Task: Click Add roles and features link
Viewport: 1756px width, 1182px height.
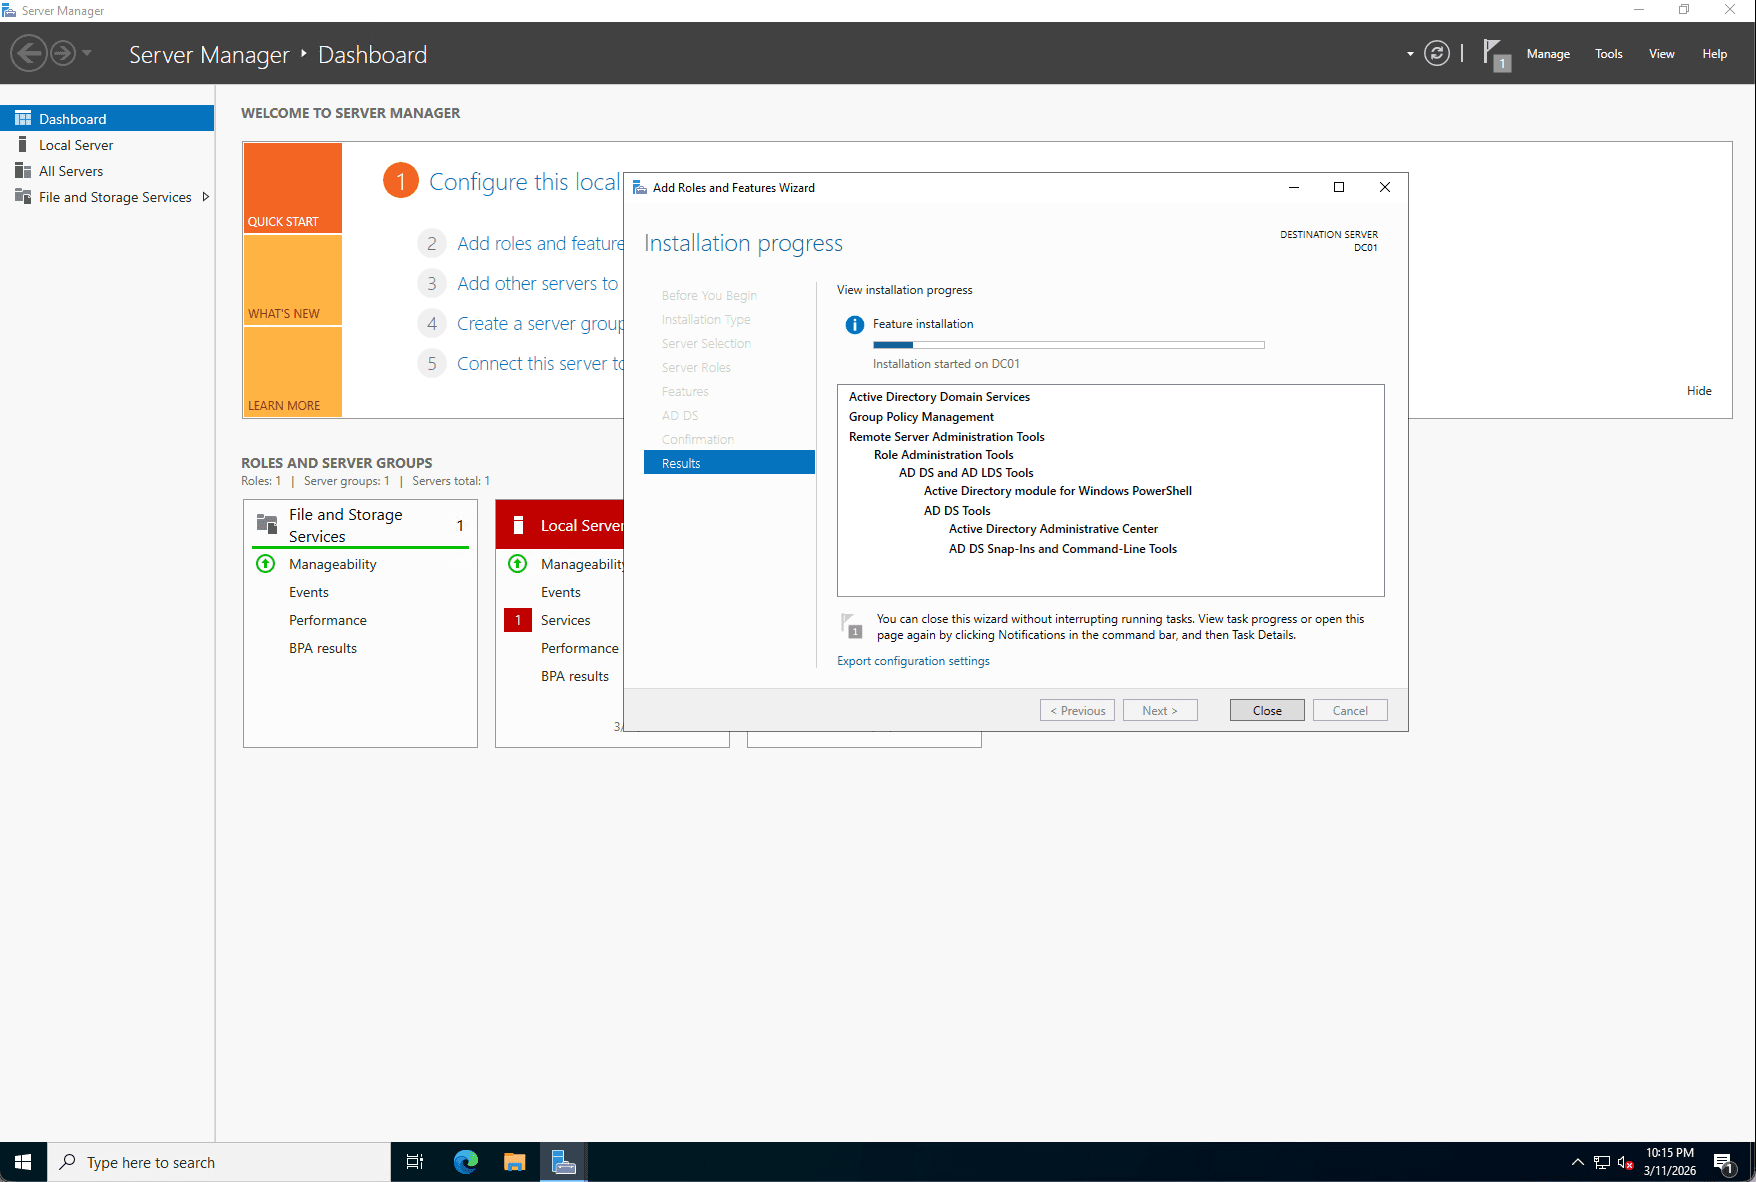Action: [x=540, y=243]
